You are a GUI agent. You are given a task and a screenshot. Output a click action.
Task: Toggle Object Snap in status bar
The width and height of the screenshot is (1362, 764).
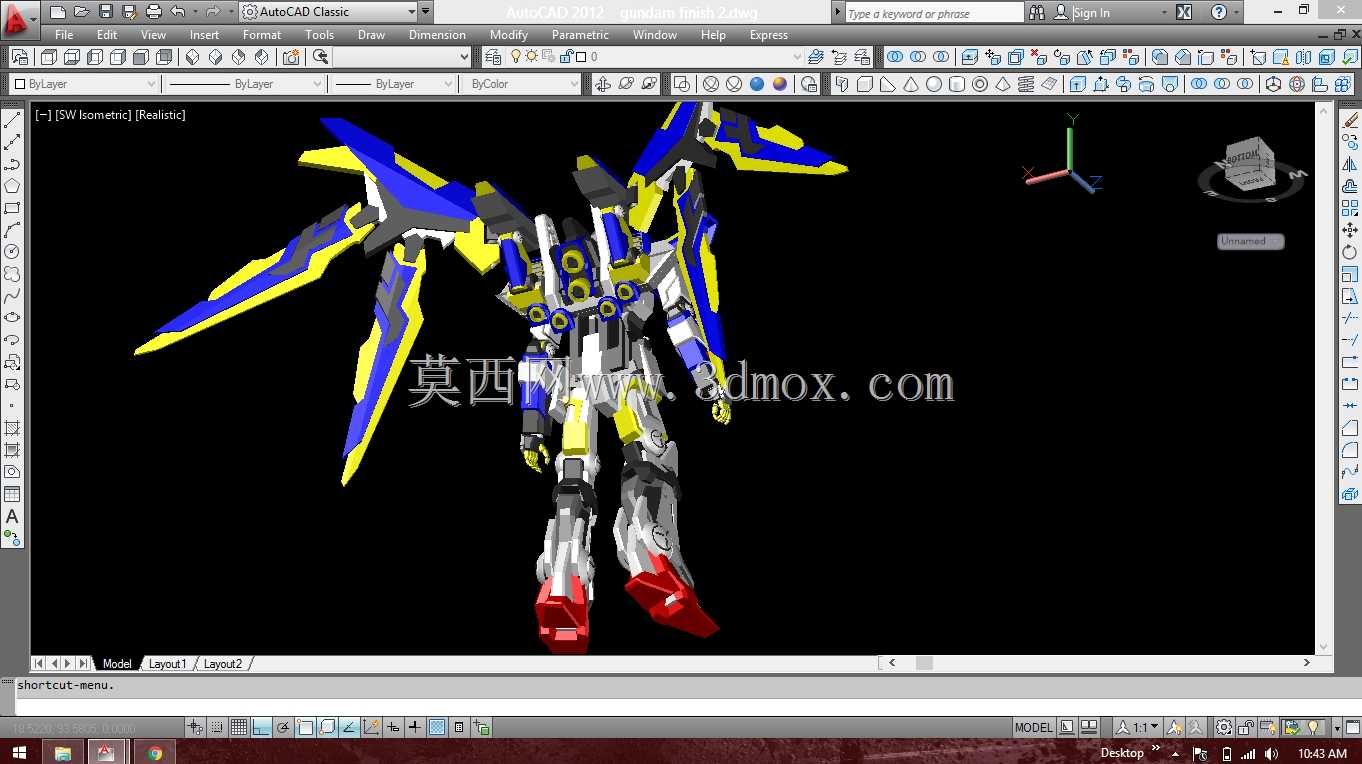click(305, 727)
